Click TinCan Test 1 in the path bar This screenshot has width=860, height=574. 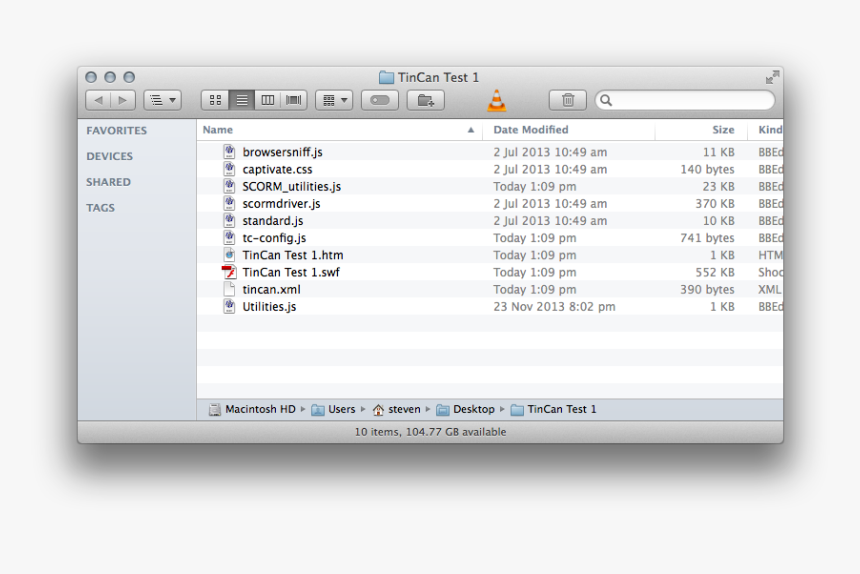coord(553,410)
